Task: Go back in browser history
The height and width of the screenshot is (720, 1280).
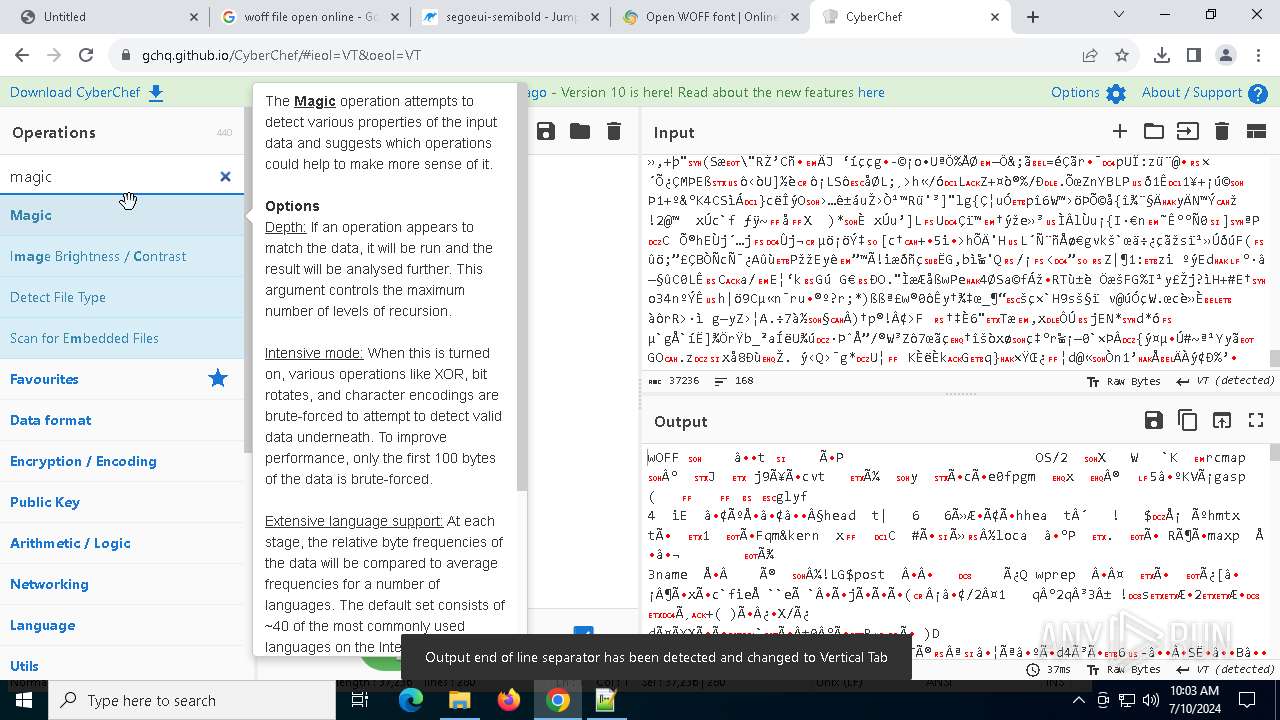Action: [x=22, y=56]
